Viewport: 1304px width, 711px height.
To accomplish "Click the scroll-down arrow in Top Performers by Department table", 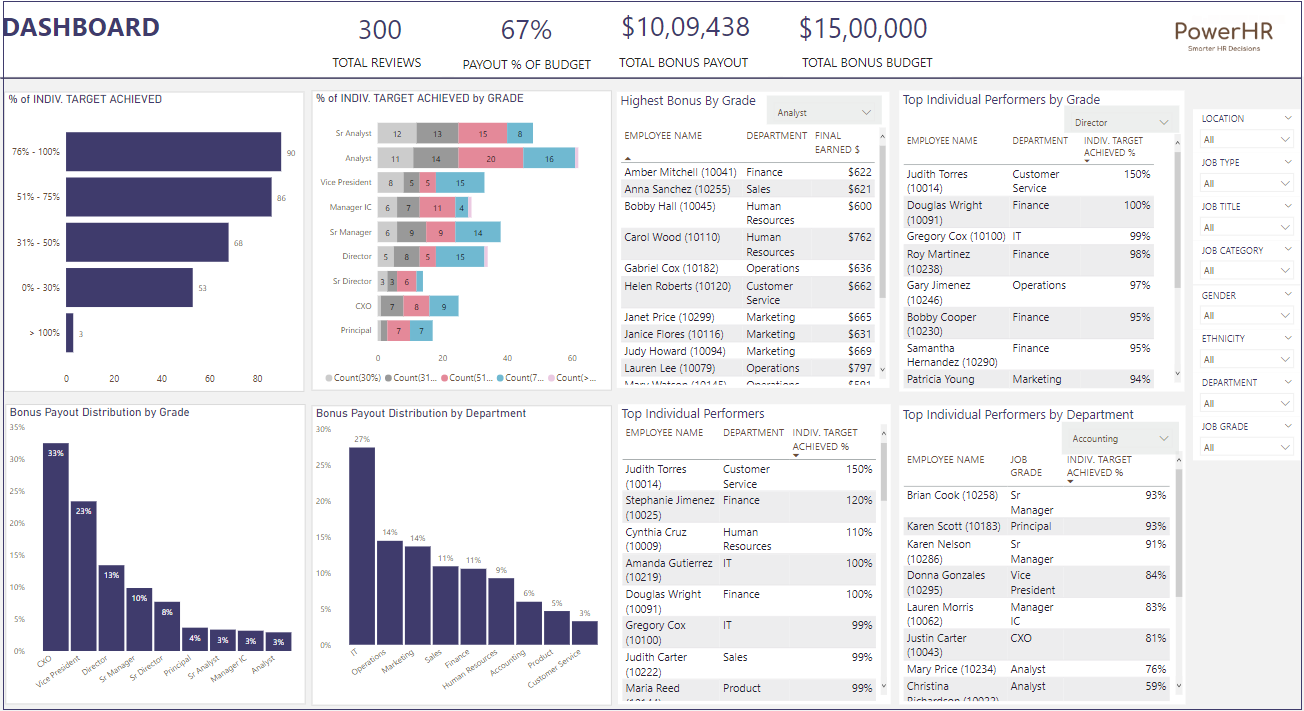I will pos(1177,686).
